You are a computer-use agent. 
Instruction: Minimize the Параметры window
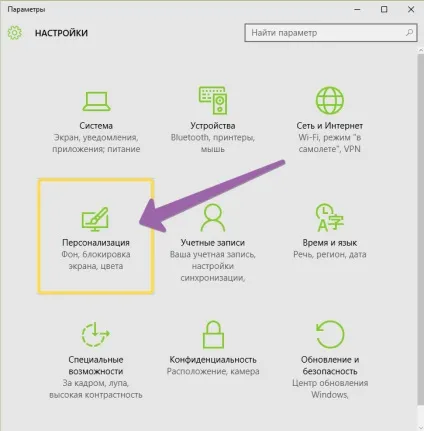pyautogui.click(x=357, y=9)
